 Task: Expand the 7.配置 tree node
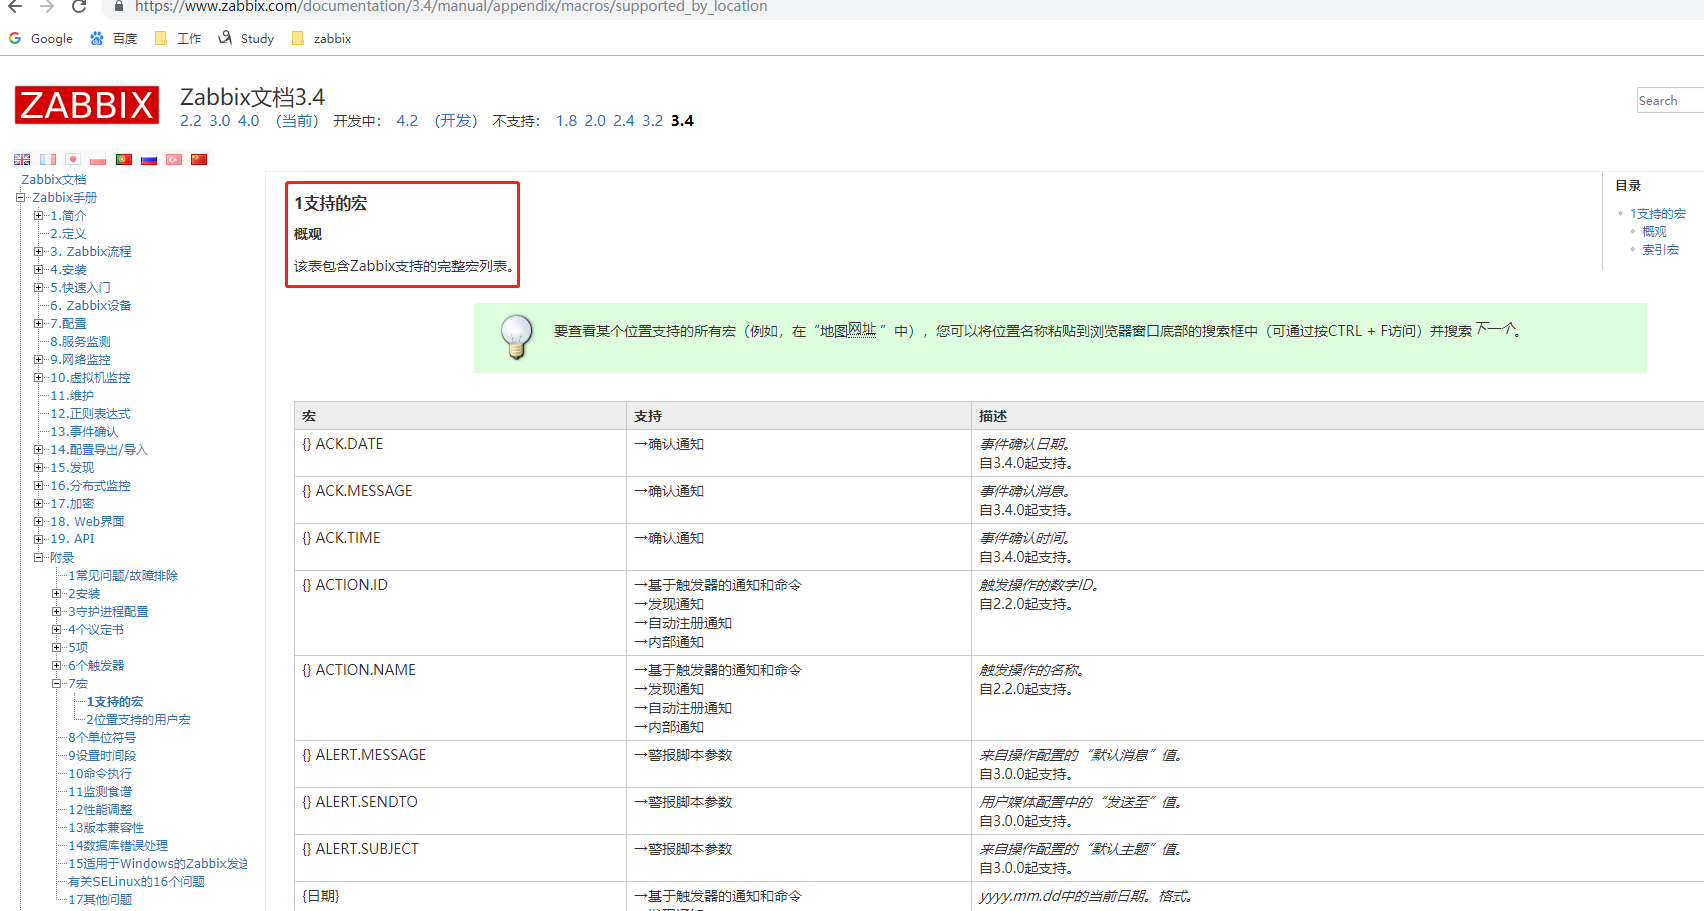point(38,323)
